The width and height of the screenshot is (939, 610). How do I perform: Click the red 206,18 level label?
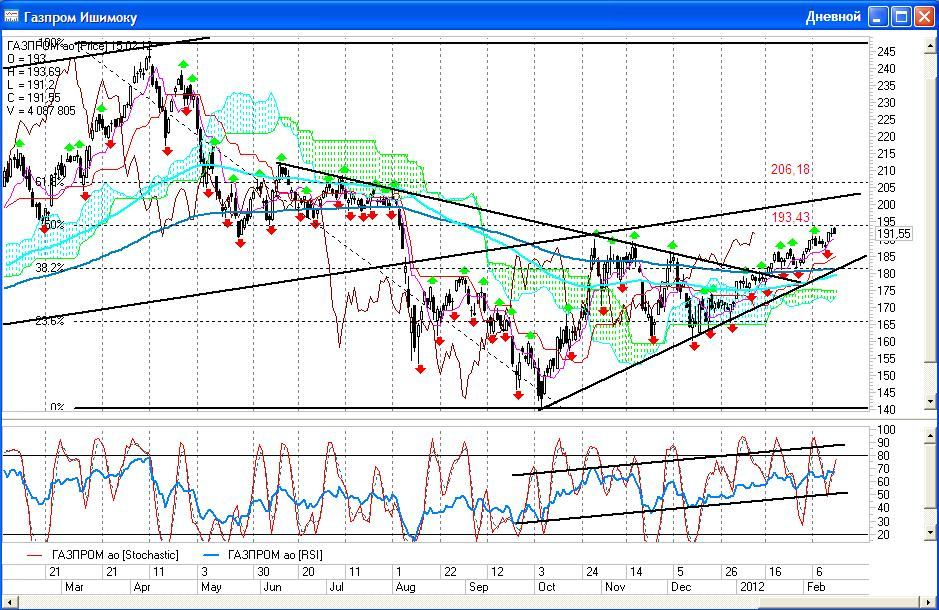tap(790, 169)
